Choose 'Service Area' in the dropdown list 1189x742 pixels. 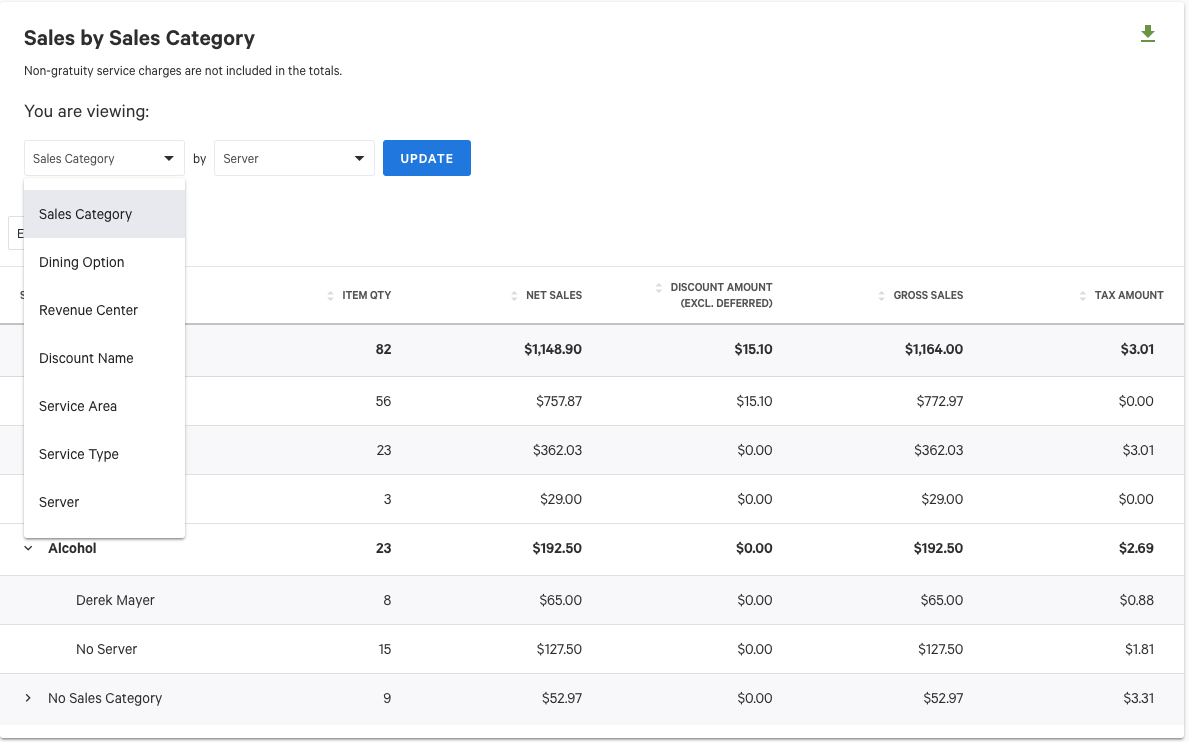click(78, 406)
